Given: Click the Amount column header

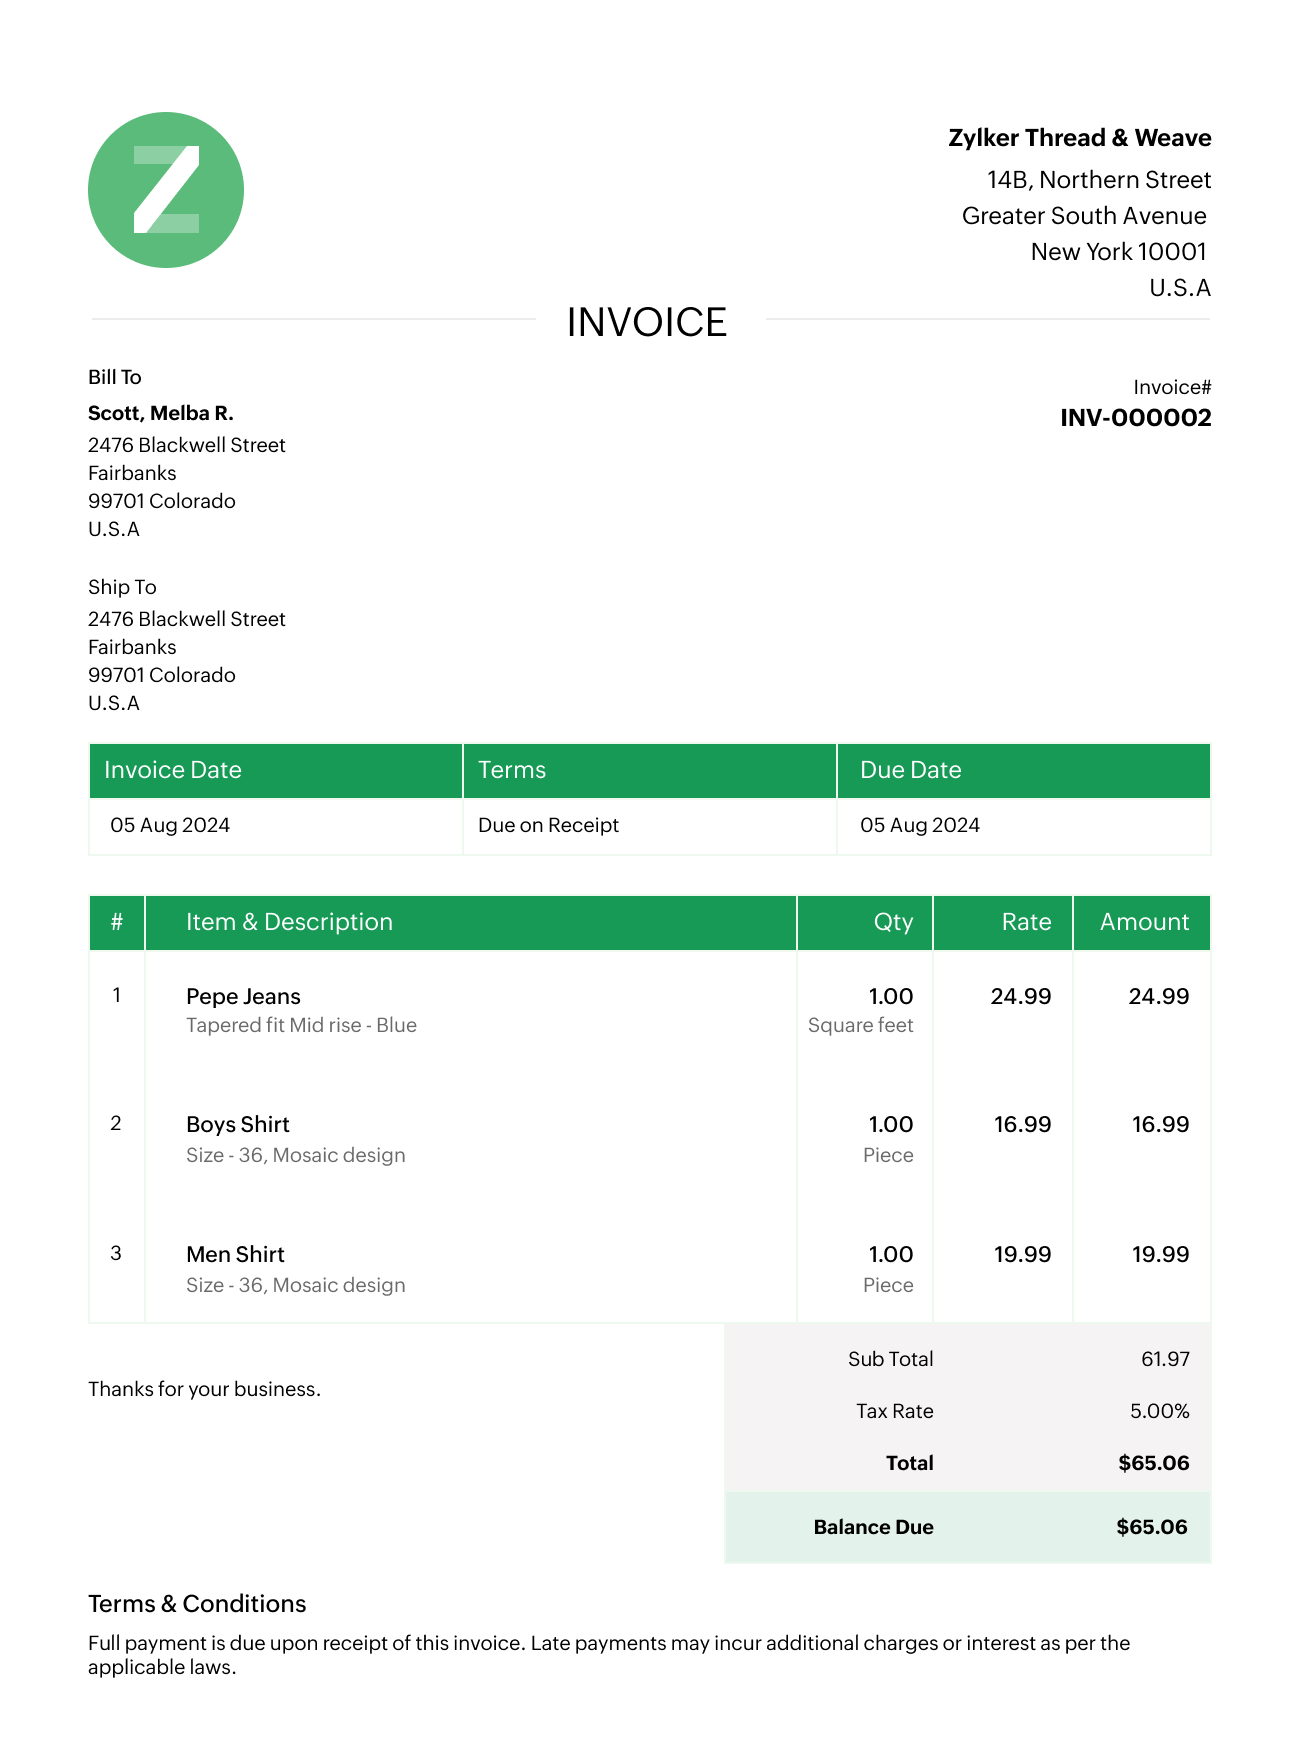Looking at the screenshot, I should tap(1144, 922).
